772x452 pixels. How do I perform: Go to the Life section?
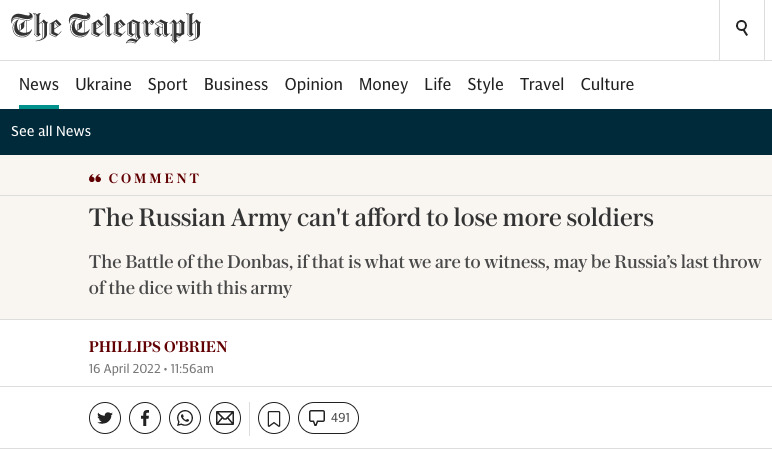[x=438, y=84]
